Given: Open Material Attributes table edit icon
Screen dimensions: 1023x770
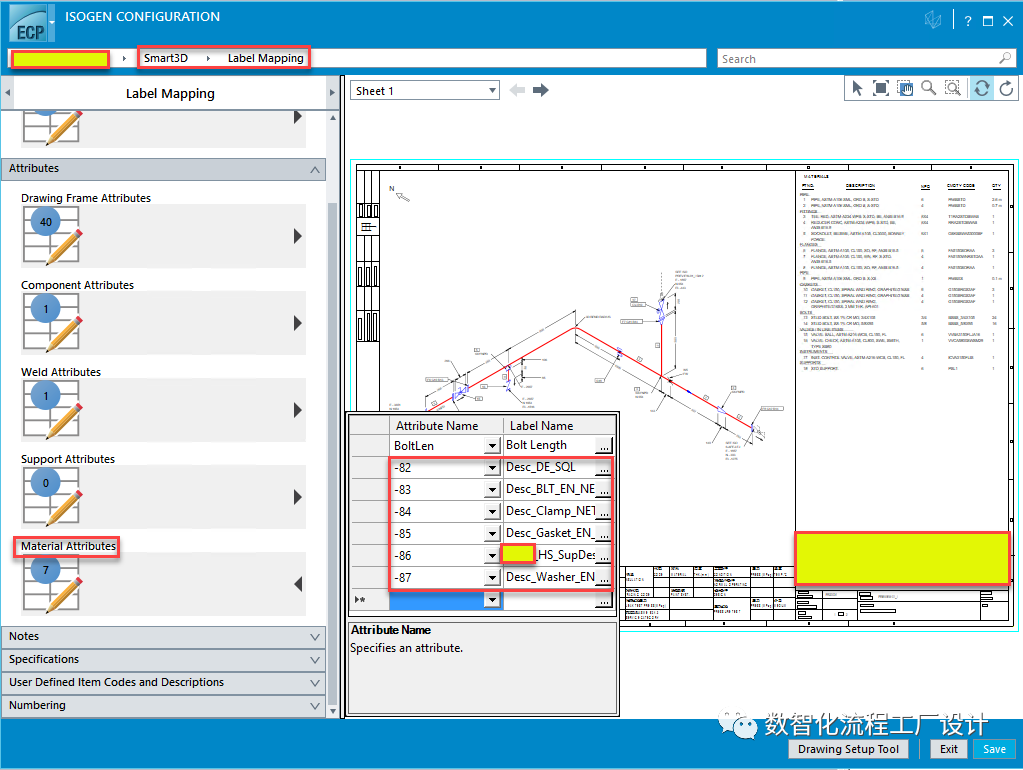Looking at the screenshot, I should [52, 584].
